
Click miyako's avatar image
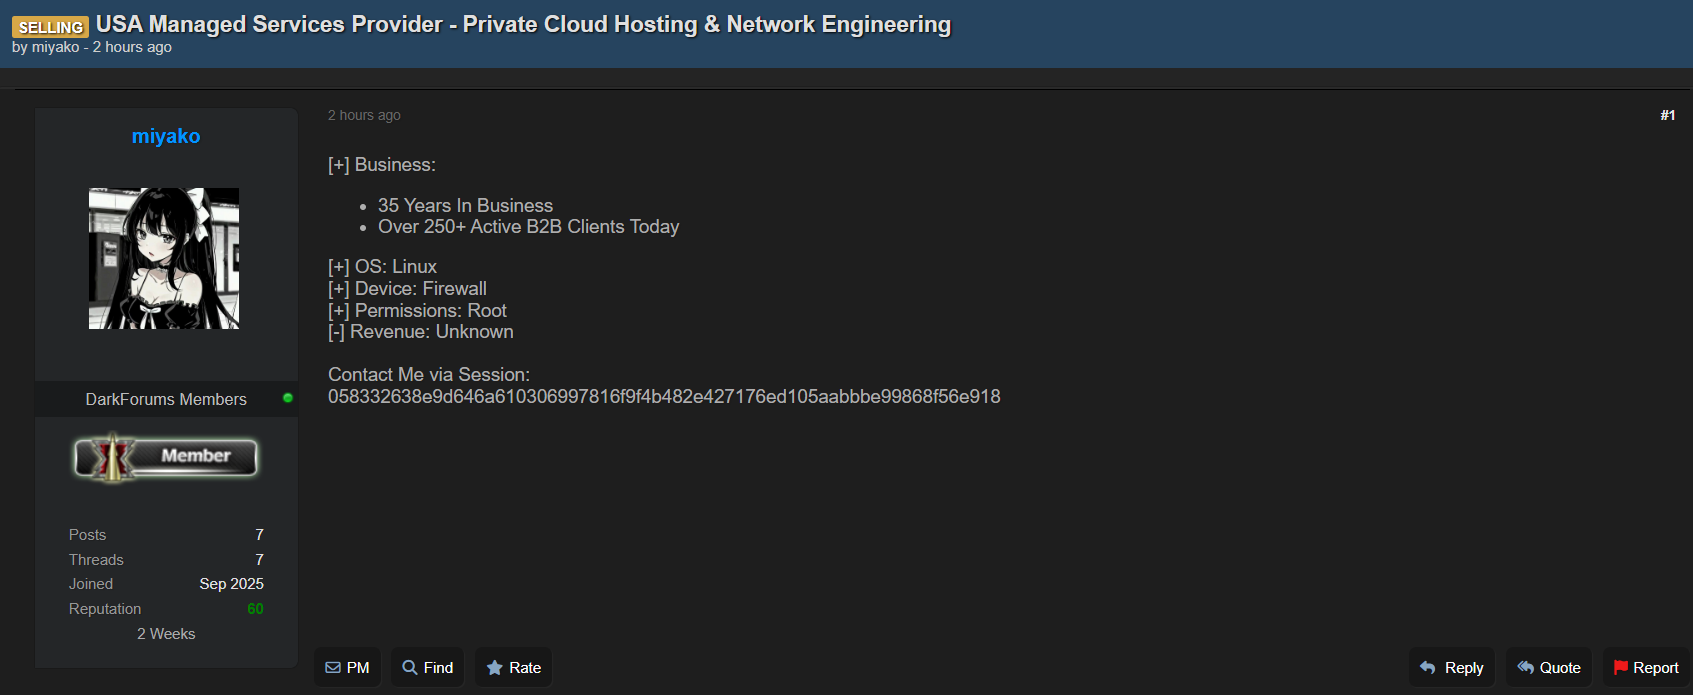tap(164, 258)
